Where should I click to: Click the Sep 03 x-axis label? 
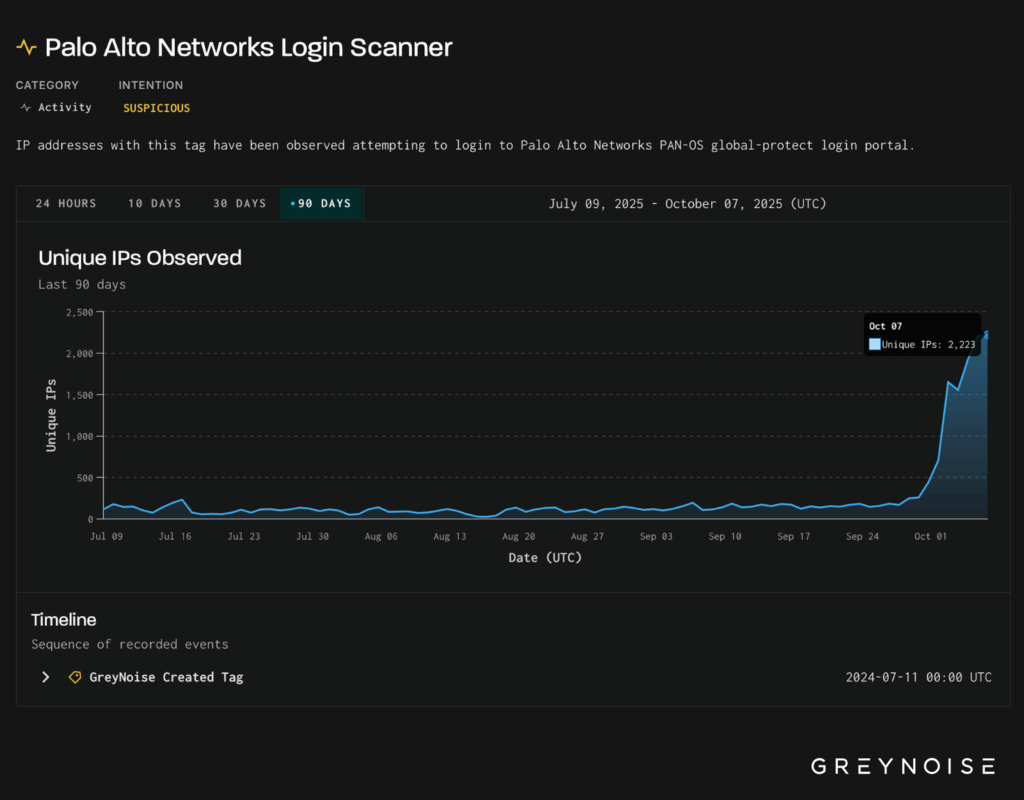click(x=656, y=536)
